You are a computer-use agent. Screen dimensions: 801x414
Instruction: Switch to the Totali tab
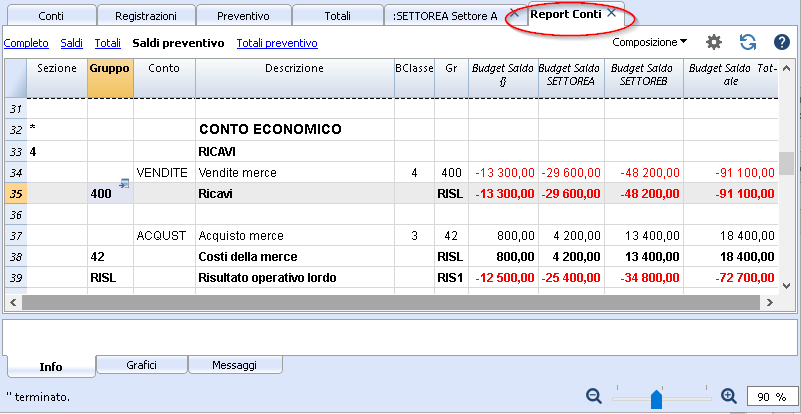[x=338, y=16]
